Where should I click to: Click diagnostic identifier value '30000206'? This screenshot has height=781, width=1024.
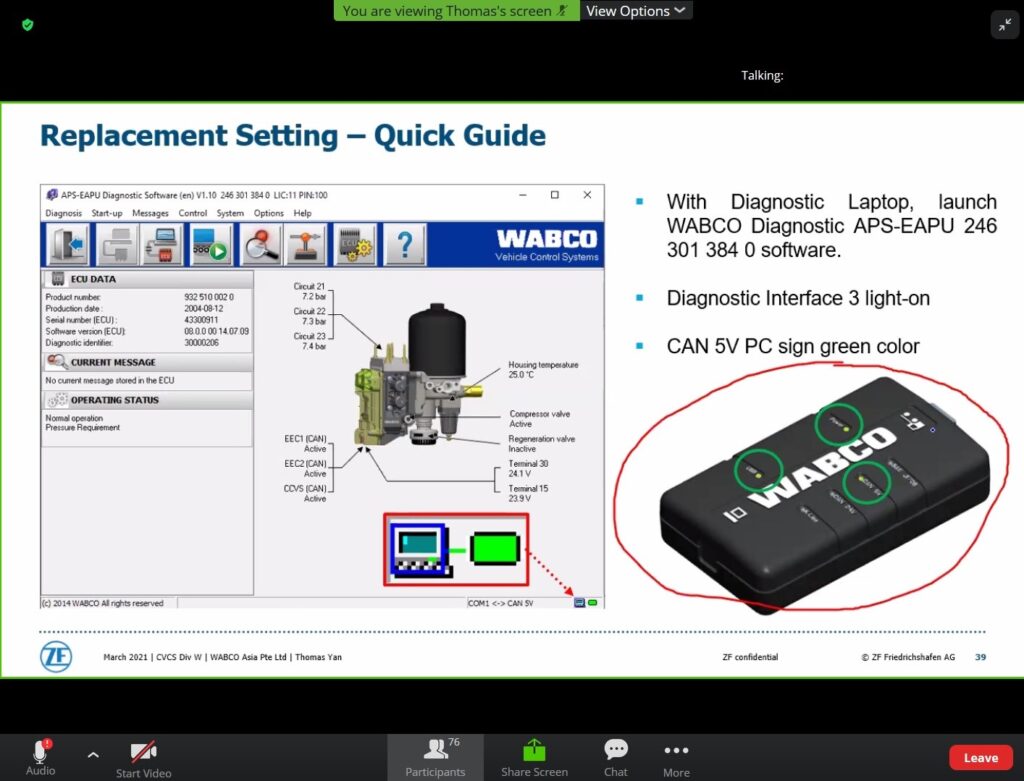[201, 343]
